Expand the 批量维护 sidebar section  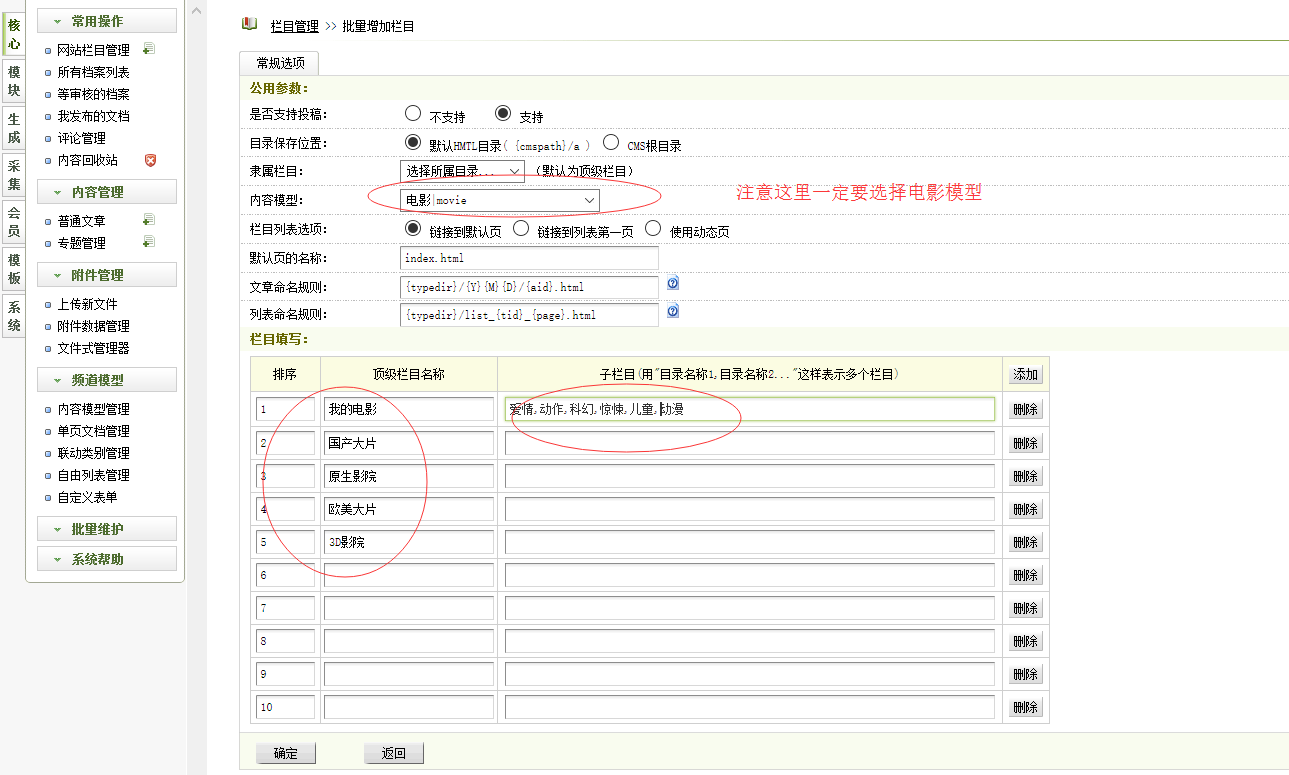[x=107, y=529]
